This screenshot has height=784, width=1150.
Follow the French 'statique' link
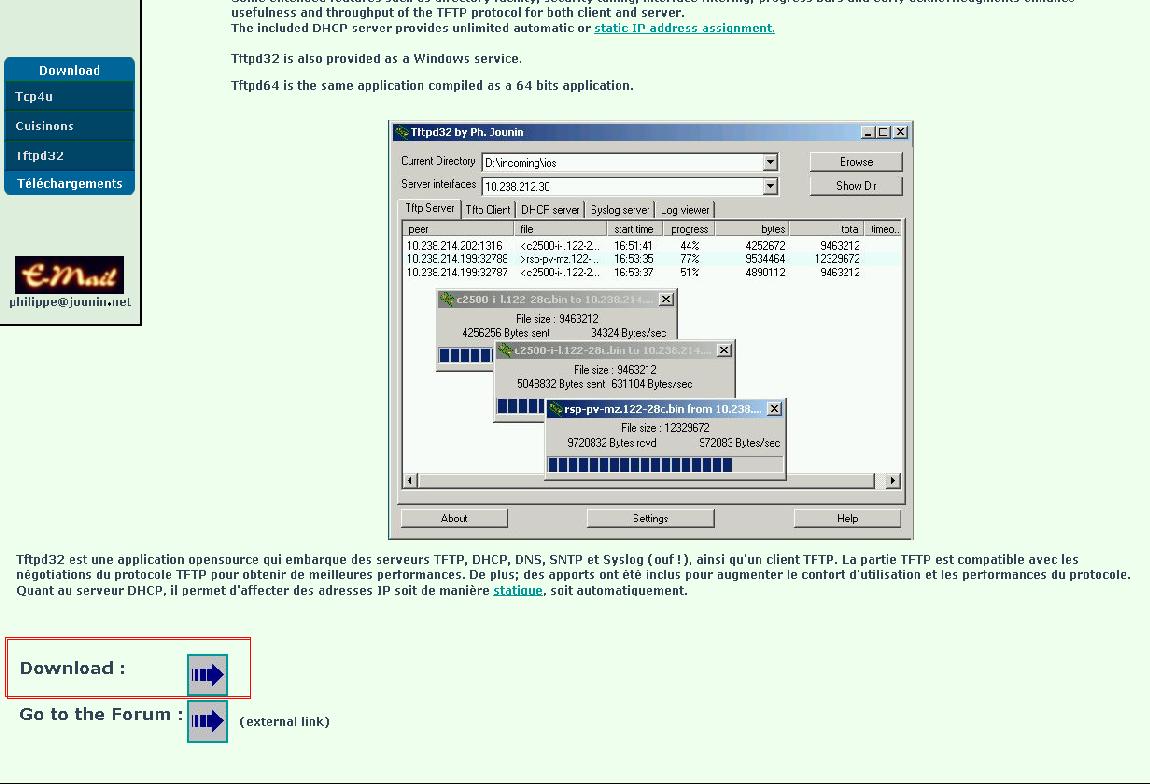point(518,590)
